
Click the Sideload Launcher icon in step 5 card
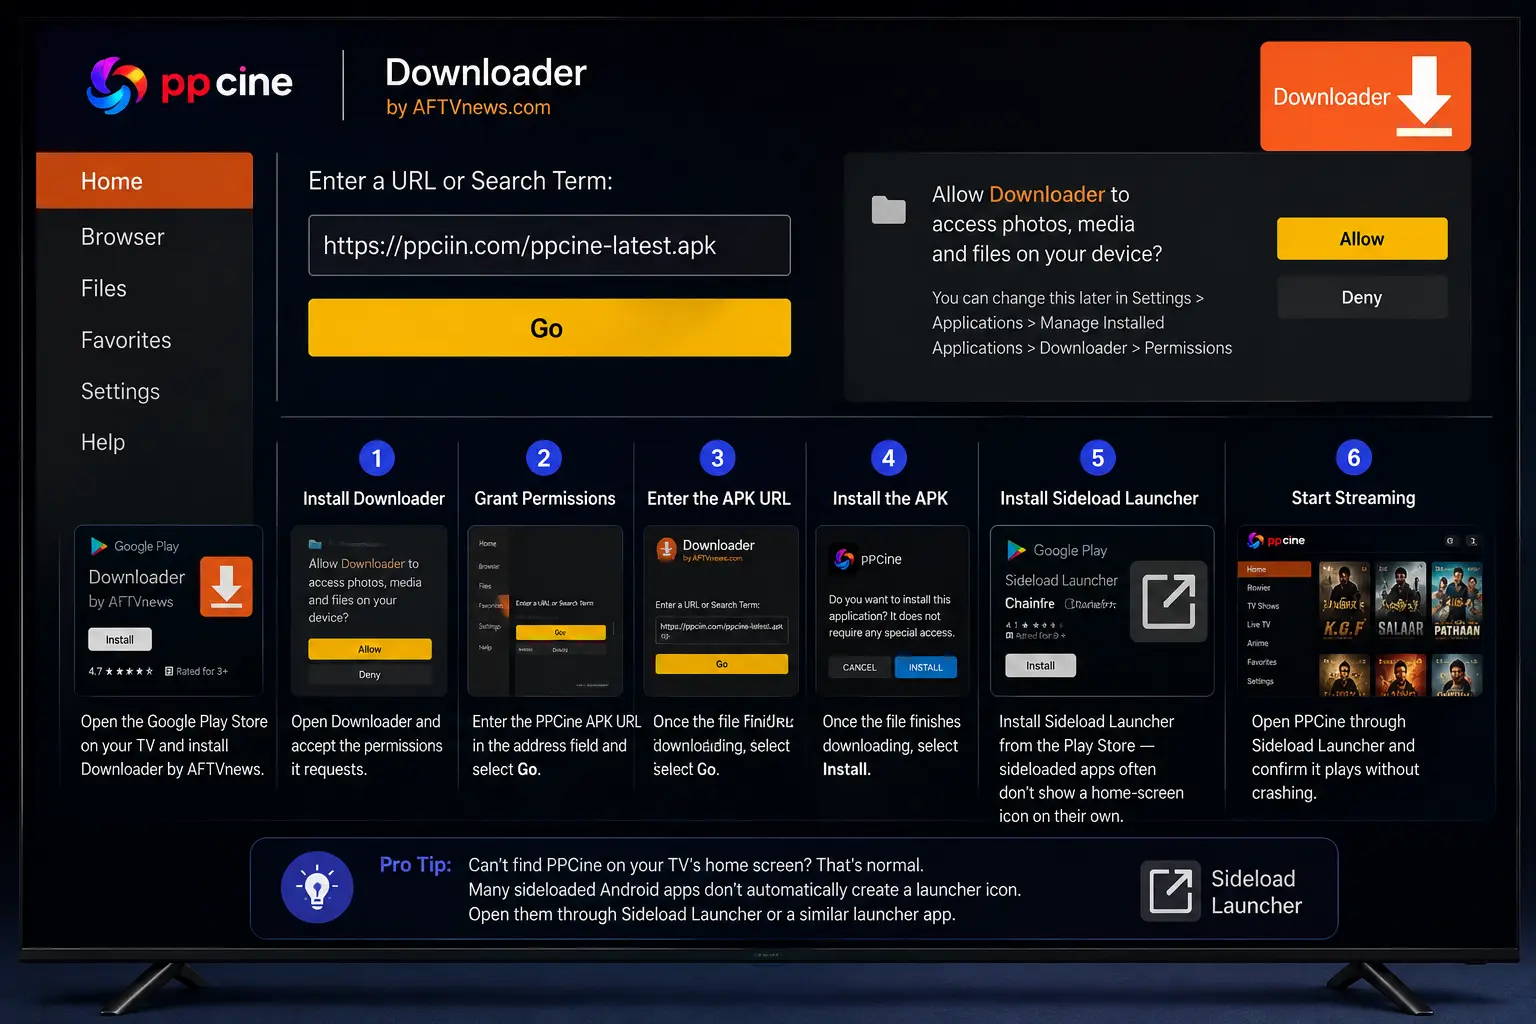[x=1168, y=601]
